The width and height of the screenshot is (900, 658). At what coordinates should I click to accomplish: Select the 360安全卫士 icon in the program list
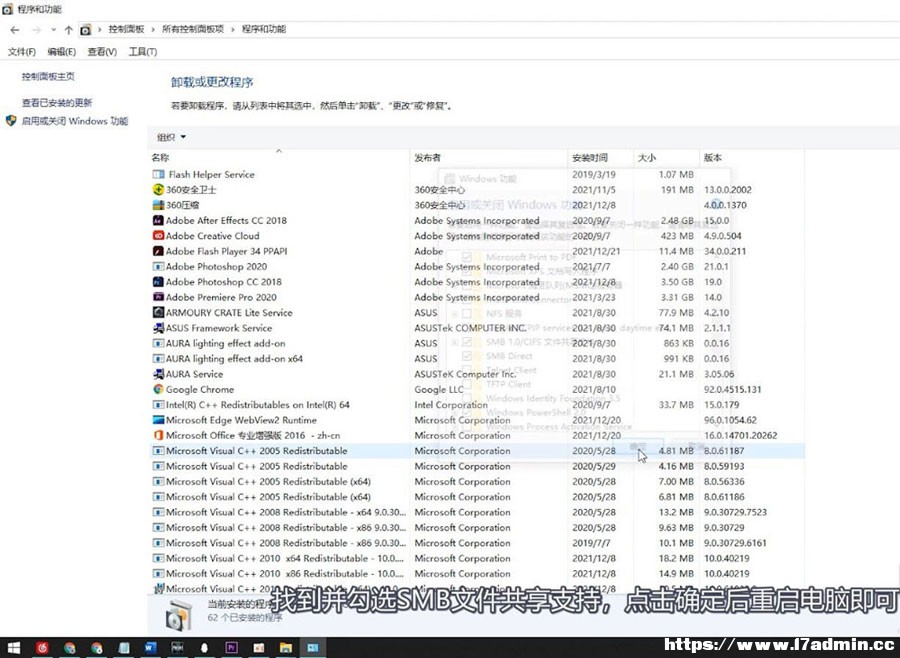coord(158,189)
